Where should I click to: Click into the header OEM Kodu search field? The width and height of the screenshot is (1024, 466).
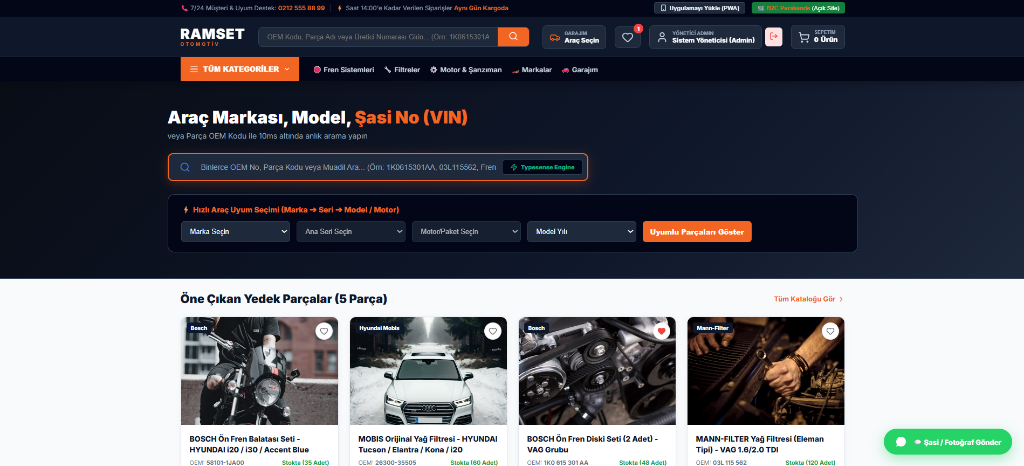click(x=378, y=37)
